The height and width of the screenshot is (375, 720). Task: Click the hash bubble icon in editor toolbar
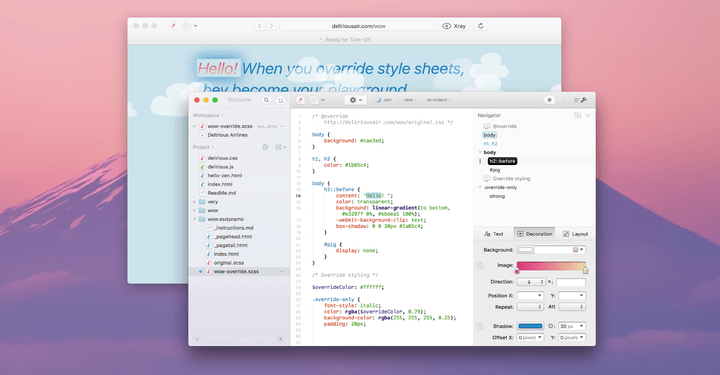[549, 100]
